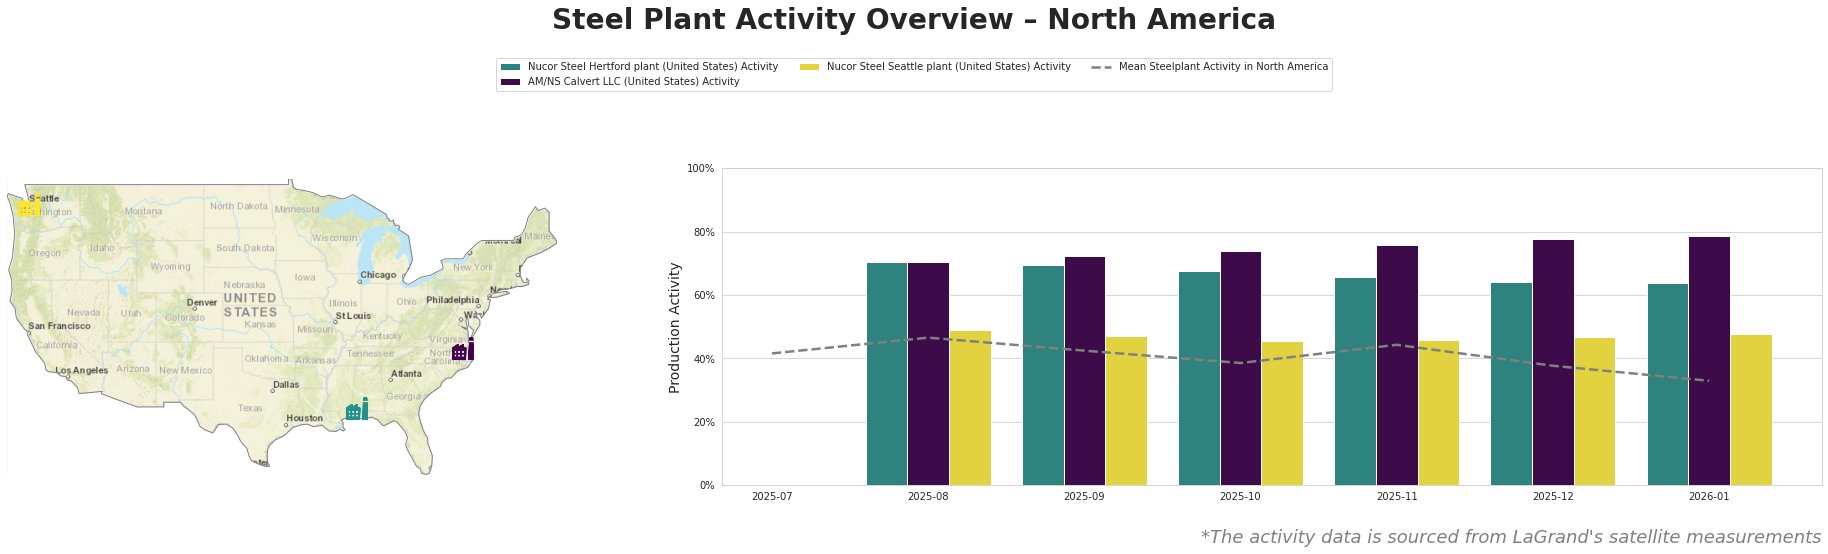Click the Chicago city label on the map
This screenshot has height=554, width=1828.
378,275
